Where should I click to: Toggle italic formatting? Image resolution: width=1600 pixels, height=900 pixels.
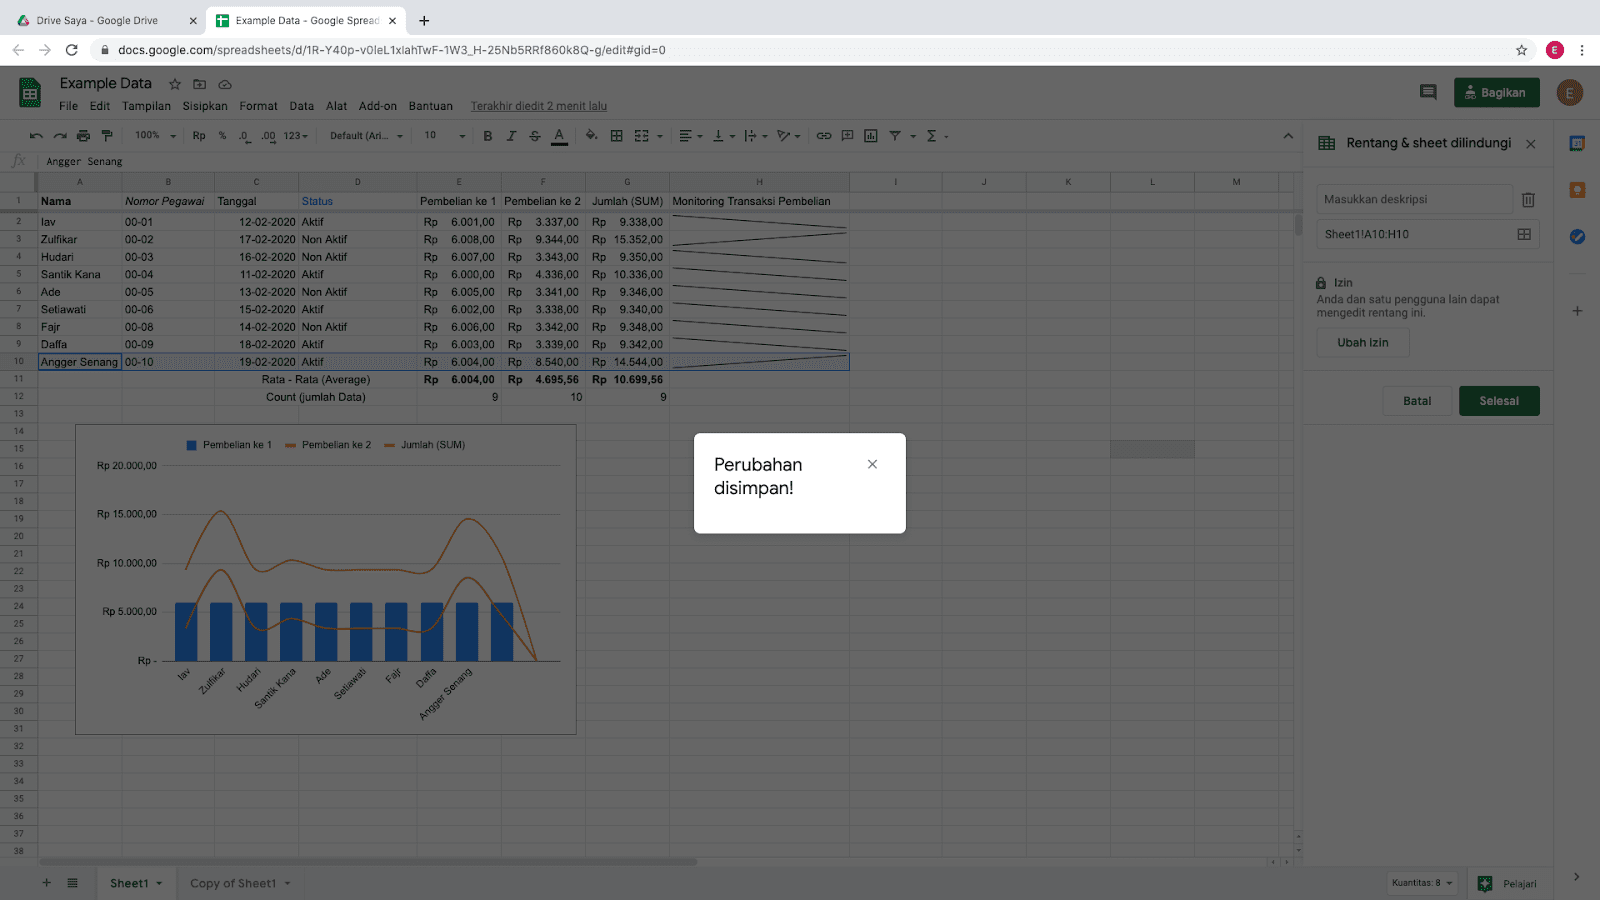(x=511, y=136)
